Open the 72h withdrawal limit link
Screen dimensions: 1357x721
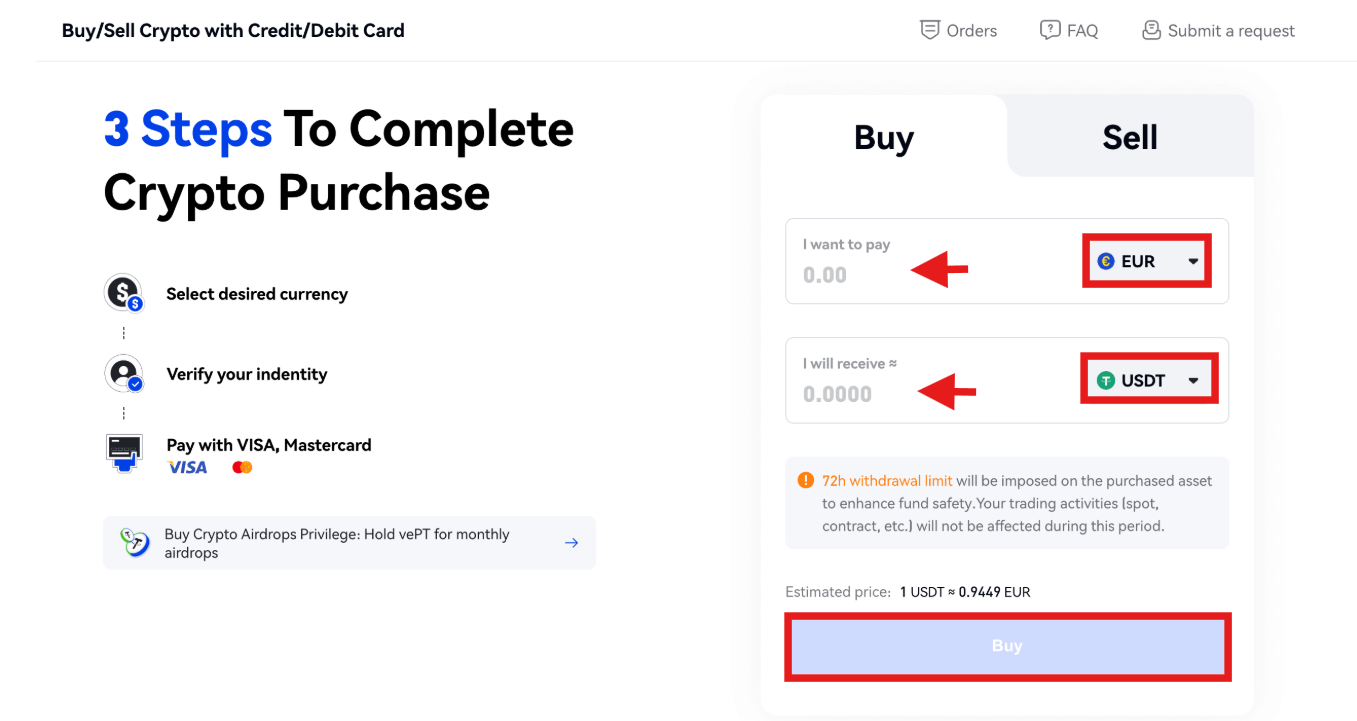tap(886, 480)
